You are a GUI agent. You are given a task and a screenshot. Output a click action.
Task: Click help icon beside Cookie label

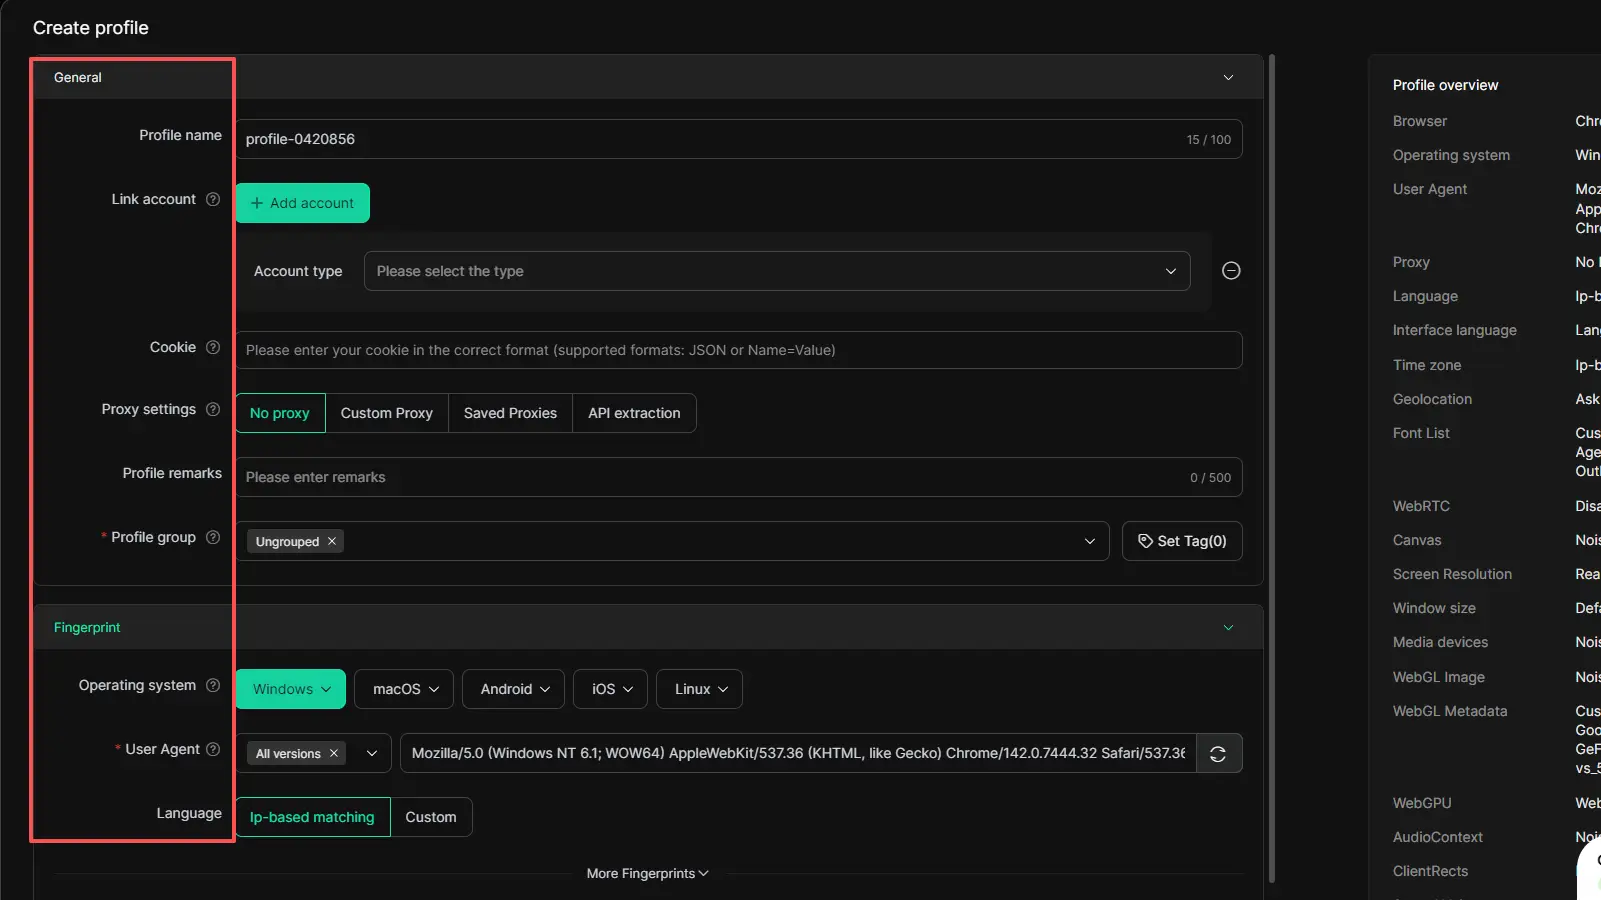(213, 347)
